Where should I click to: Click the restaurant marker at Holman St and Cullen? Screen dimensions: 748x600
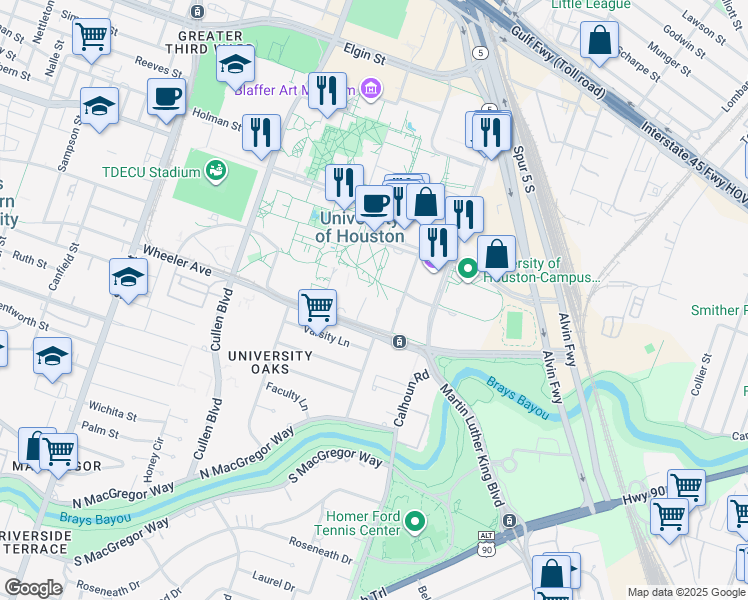click(x=261, y=134)
